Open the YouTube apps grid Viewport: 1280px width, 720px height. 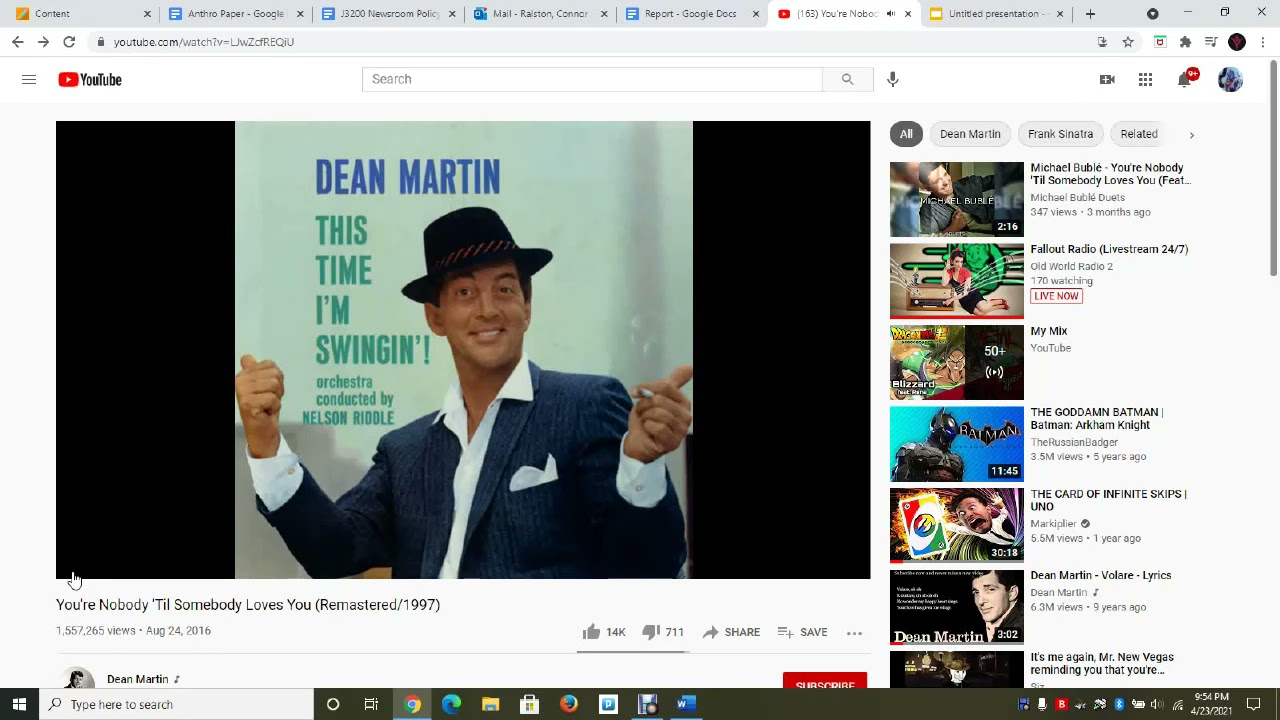(x=1145, y=80)
